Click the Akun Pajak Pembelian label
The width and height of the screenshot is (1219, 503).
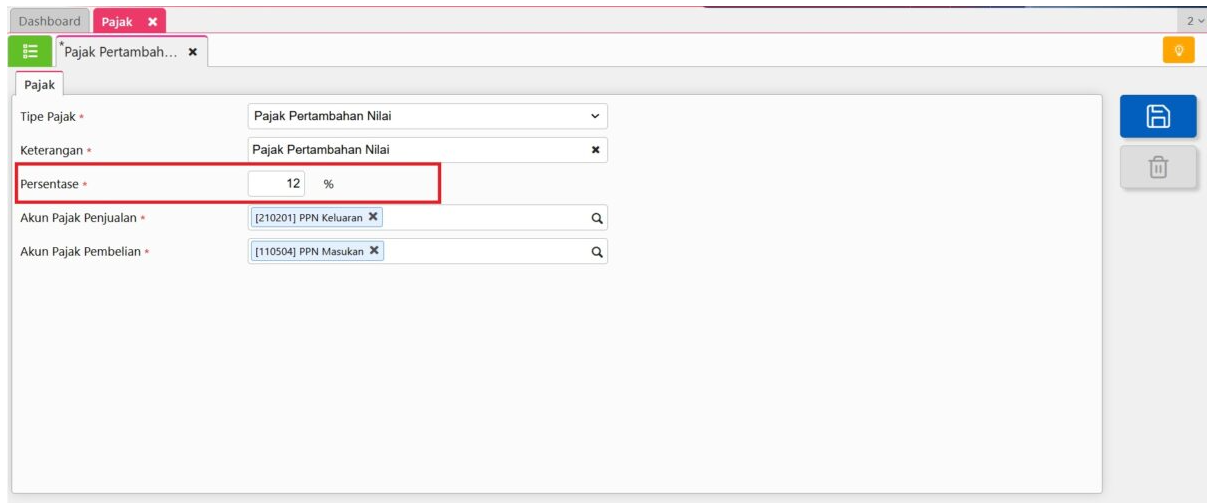80,252
